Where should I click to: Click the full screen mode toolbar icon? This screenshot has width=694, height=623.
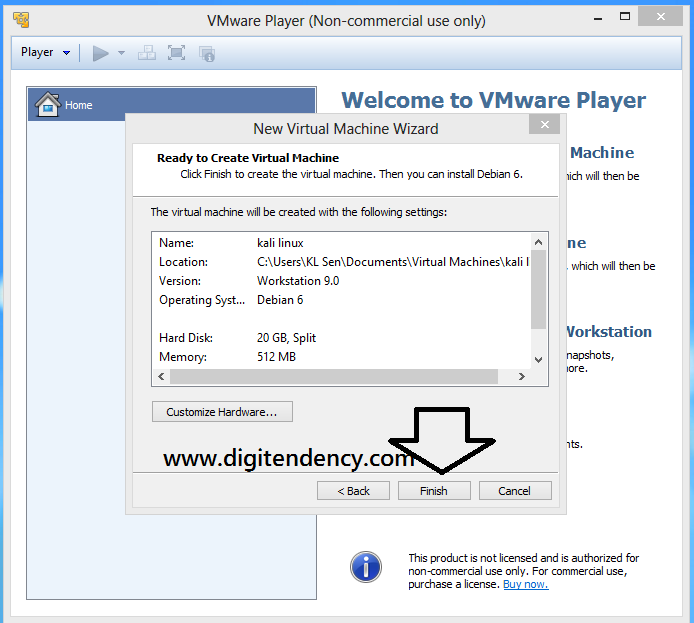click(177, 53)
